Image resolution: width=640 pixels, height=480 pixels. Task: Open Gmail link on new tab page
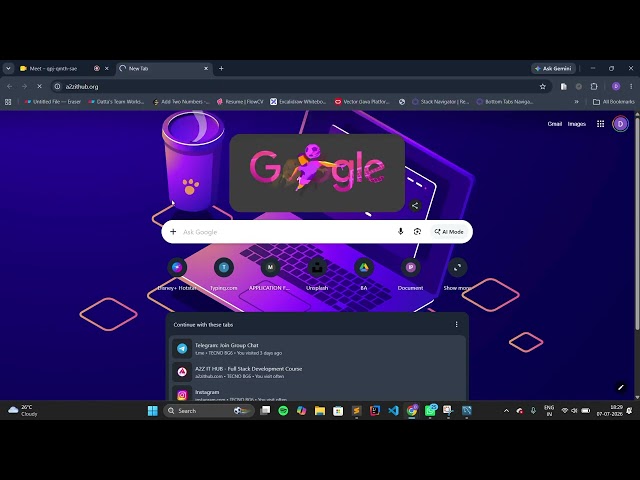click(555, 124)
